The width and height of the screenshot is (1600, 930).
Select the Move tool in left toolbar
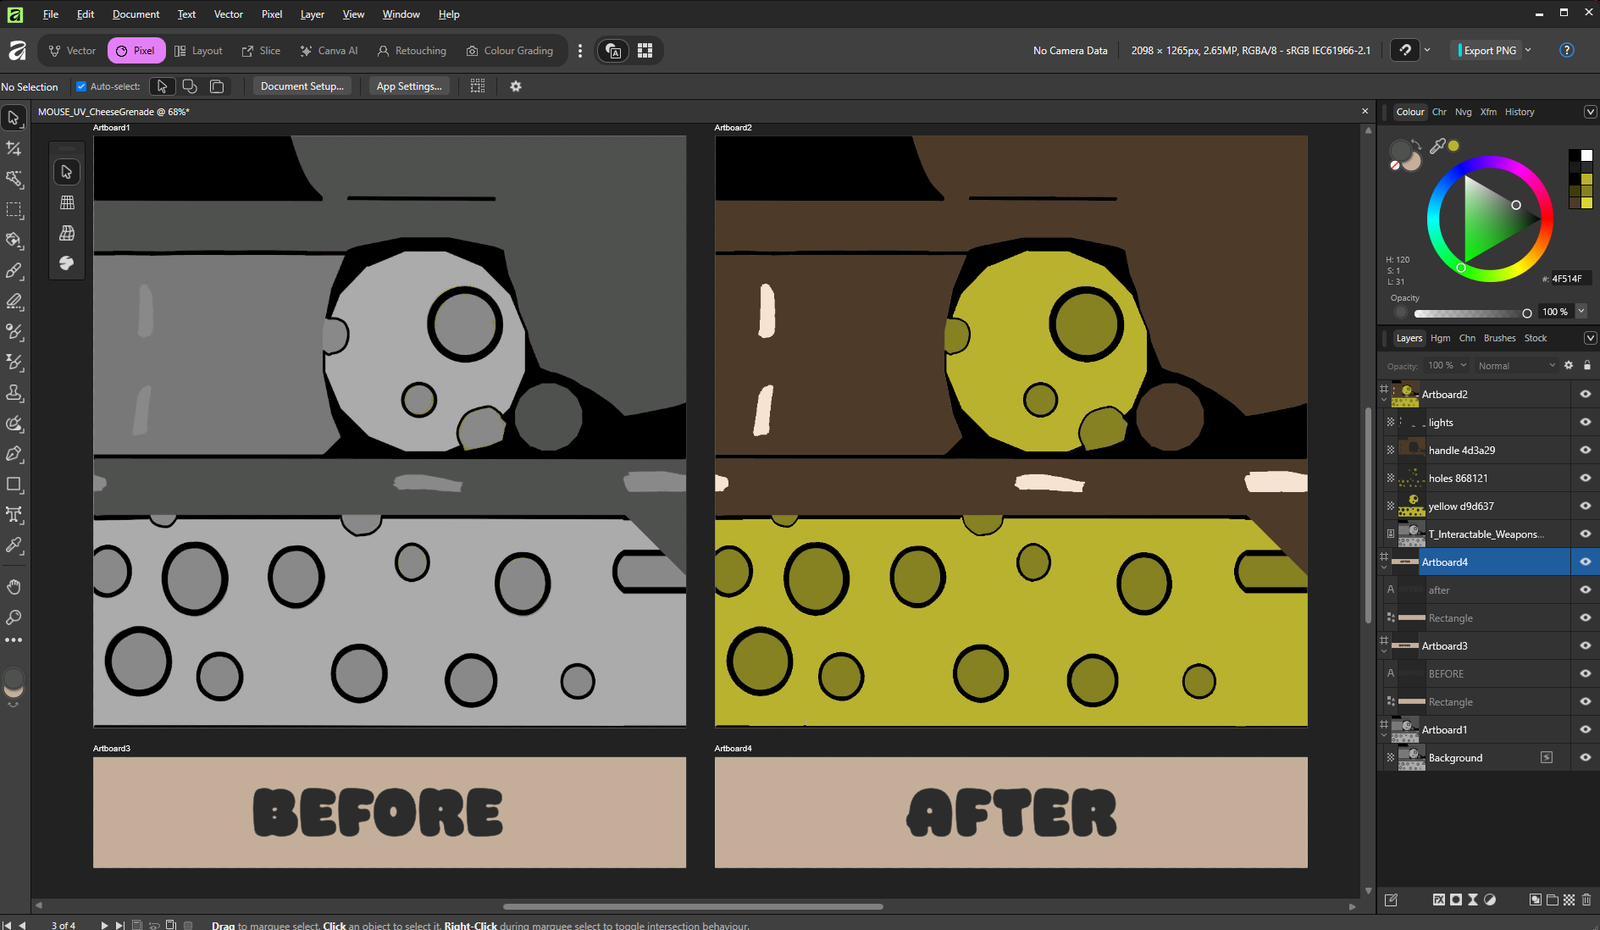coord(14,118)
